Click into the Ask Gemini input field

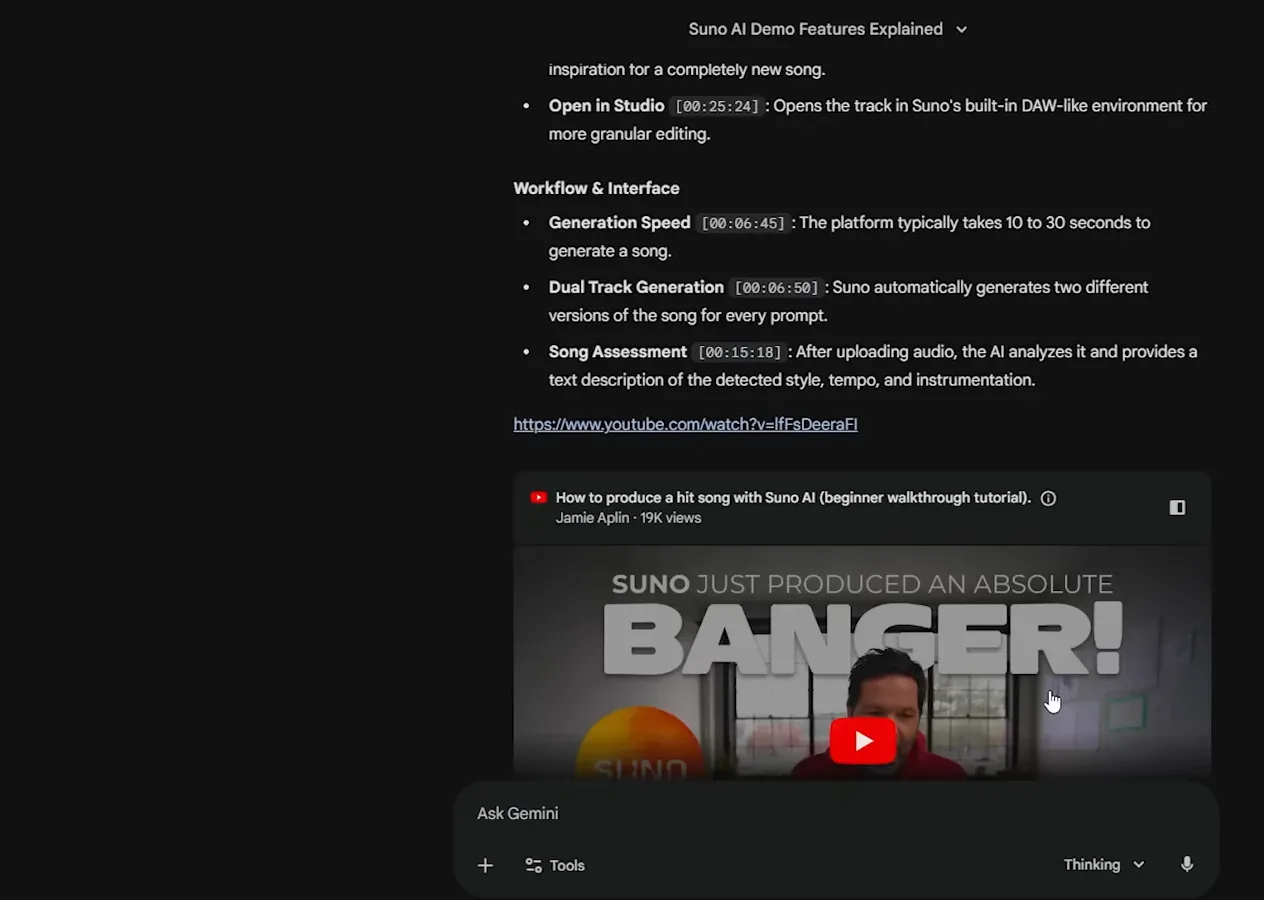pos(836,813)
